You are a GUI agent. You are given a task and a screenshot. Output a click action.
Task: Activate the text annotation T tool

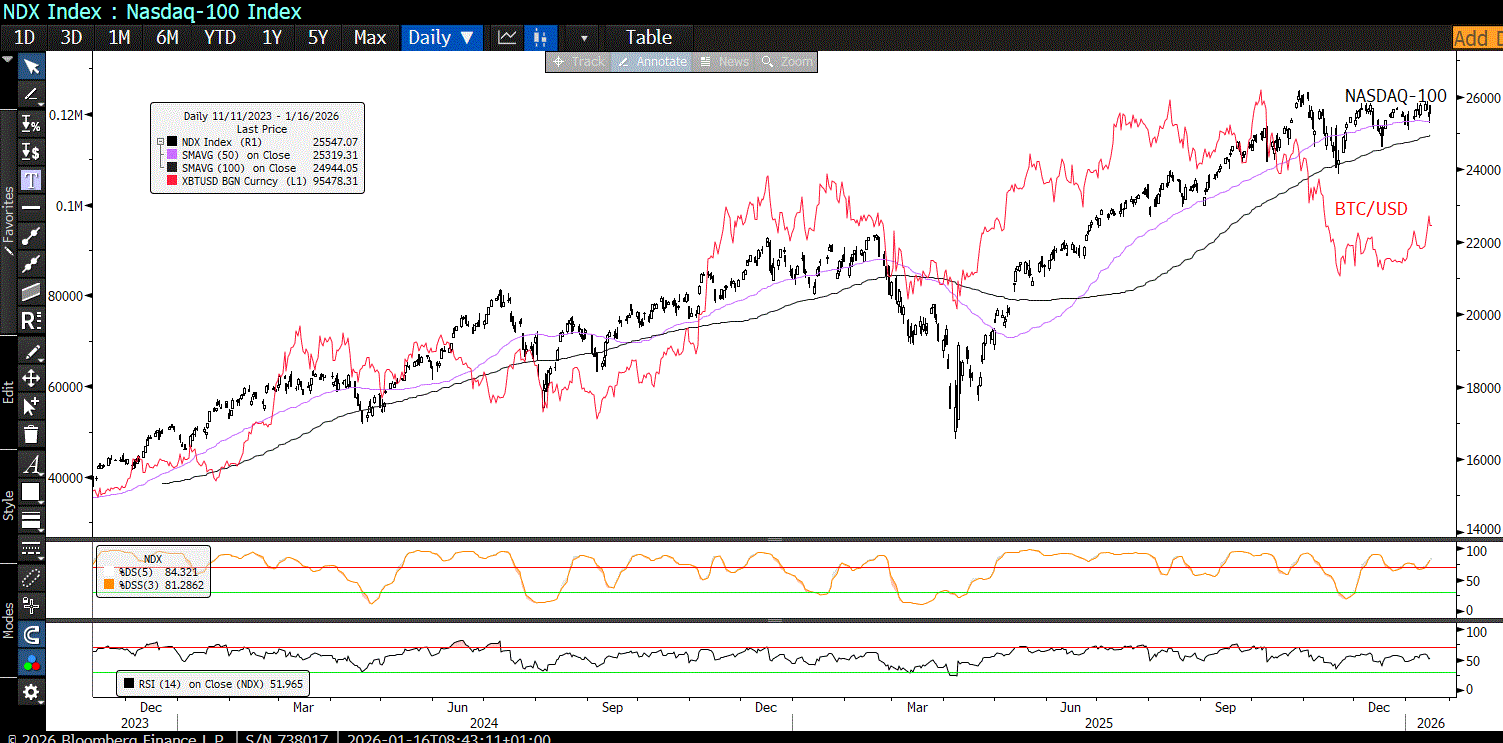coord(31,180)
